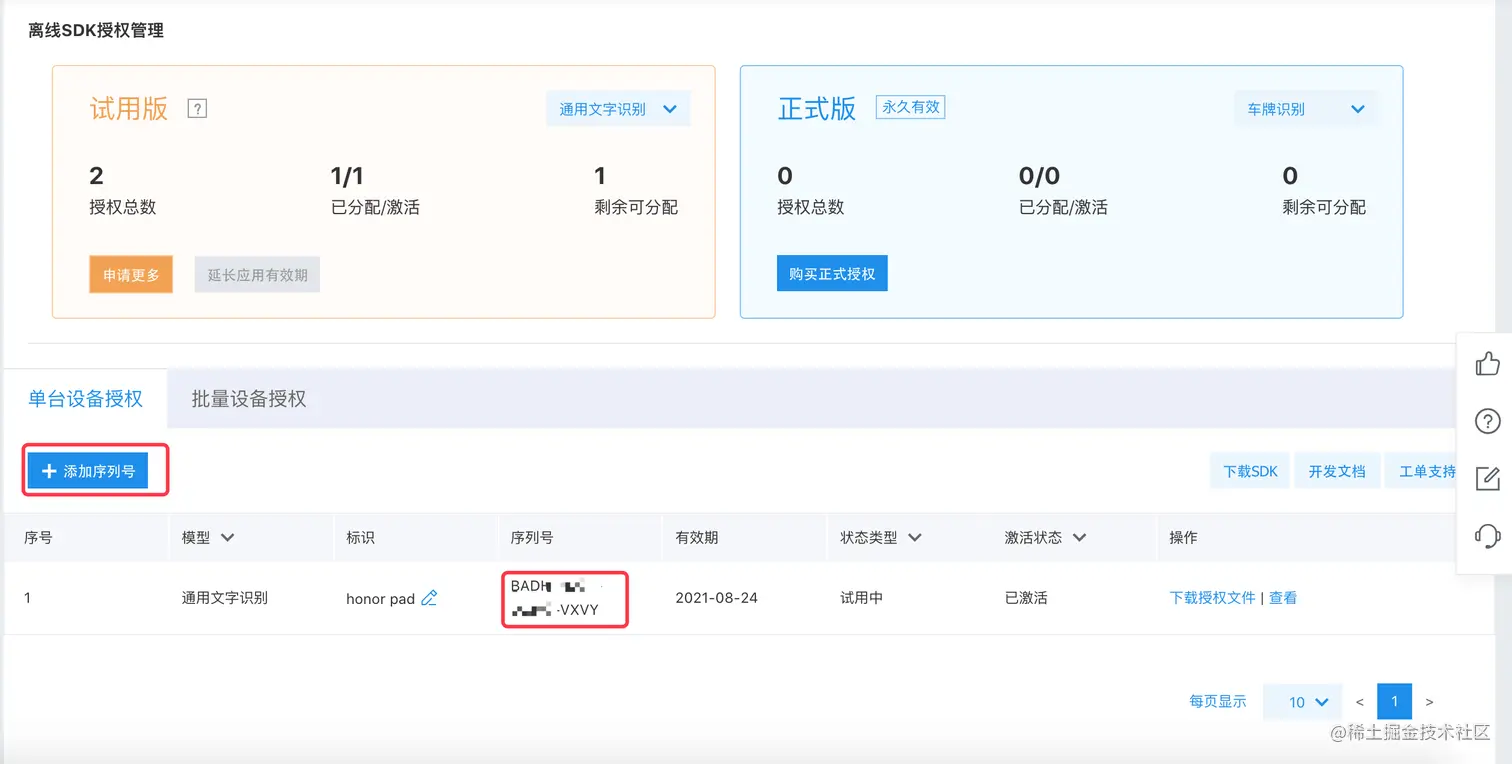The image size is (1512, 764).
Task: Click the trial version help question-mark icon
Action: (x=197, y=109)
